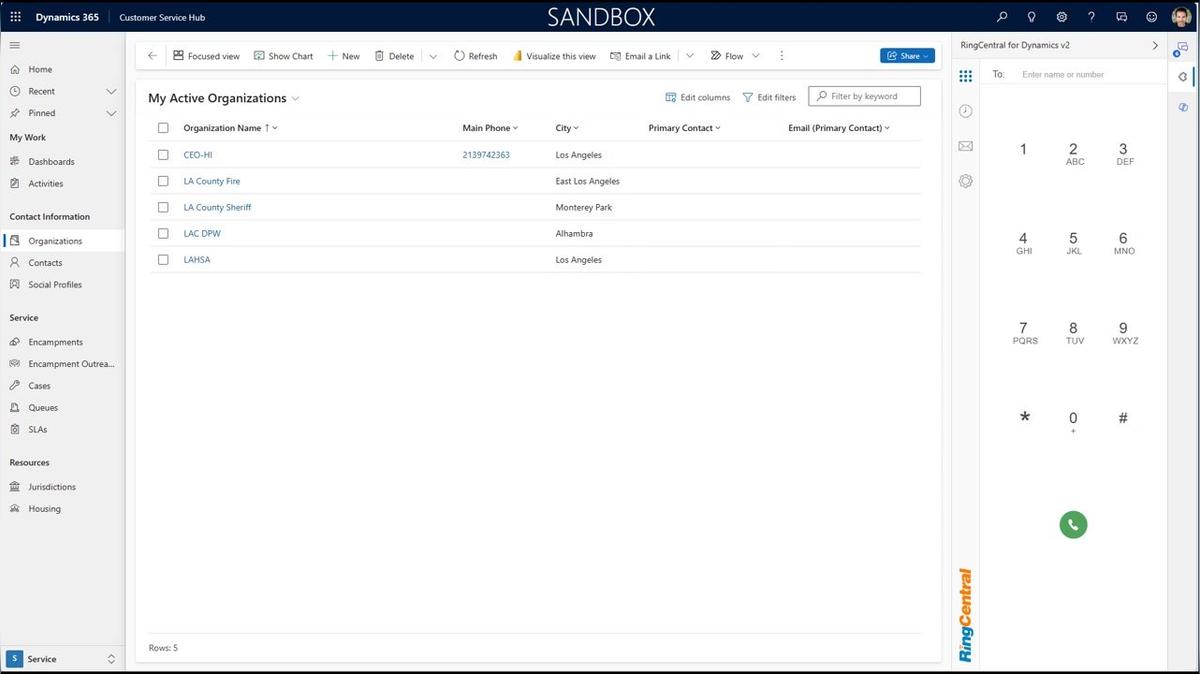Click Delete in the command bar

[394, 56]
